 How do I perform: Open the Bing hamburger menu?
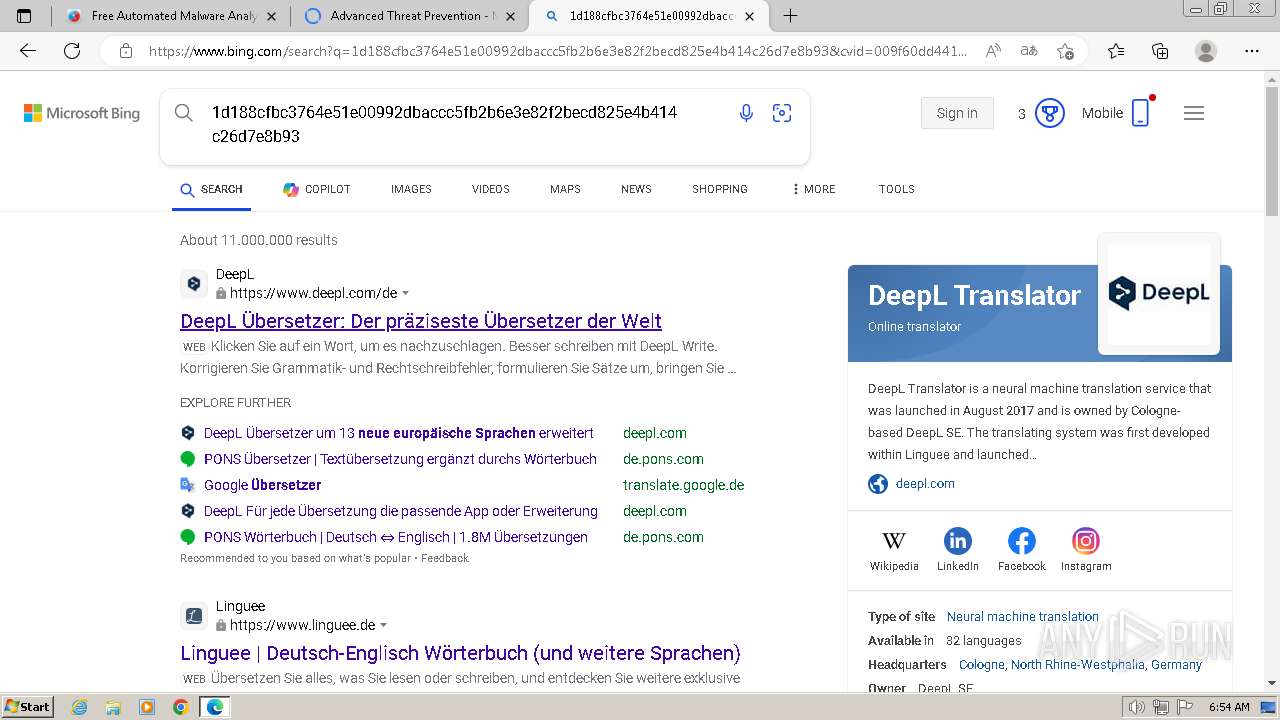(1194, 113)
